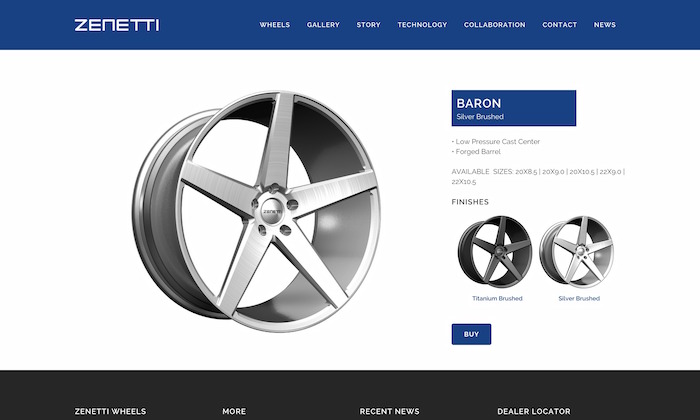Click the Dealer Locator footer heading

[534, 412]
